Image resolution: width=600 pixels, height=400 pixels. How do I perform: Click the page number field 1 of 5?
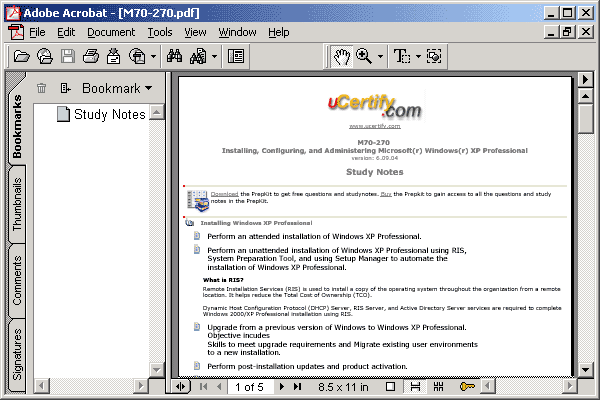tap(251, 387)
